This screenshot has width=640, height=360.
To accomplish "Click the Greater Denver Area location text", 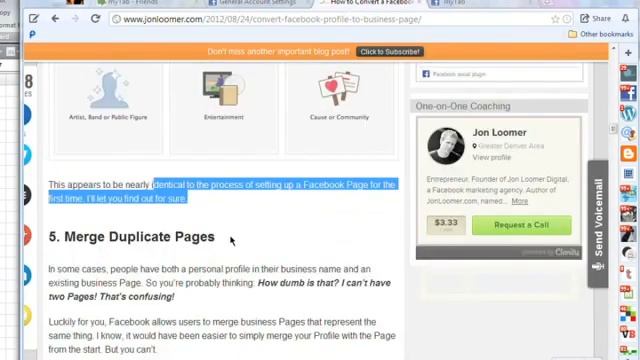I will click(x=511, y=146).
